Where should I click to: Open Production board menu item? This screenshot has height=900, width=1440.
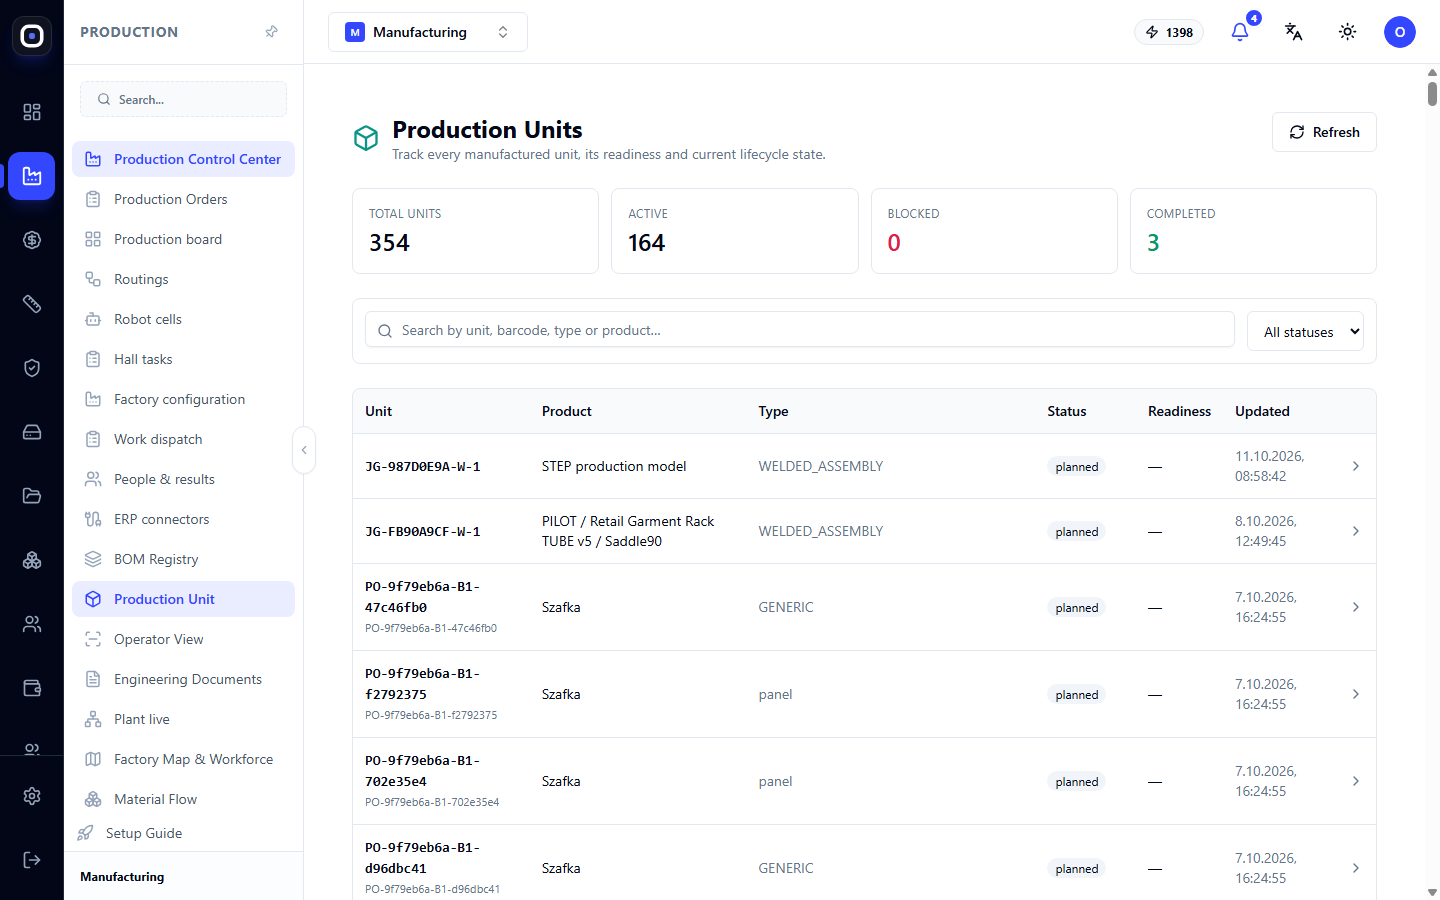pos(184,239)
